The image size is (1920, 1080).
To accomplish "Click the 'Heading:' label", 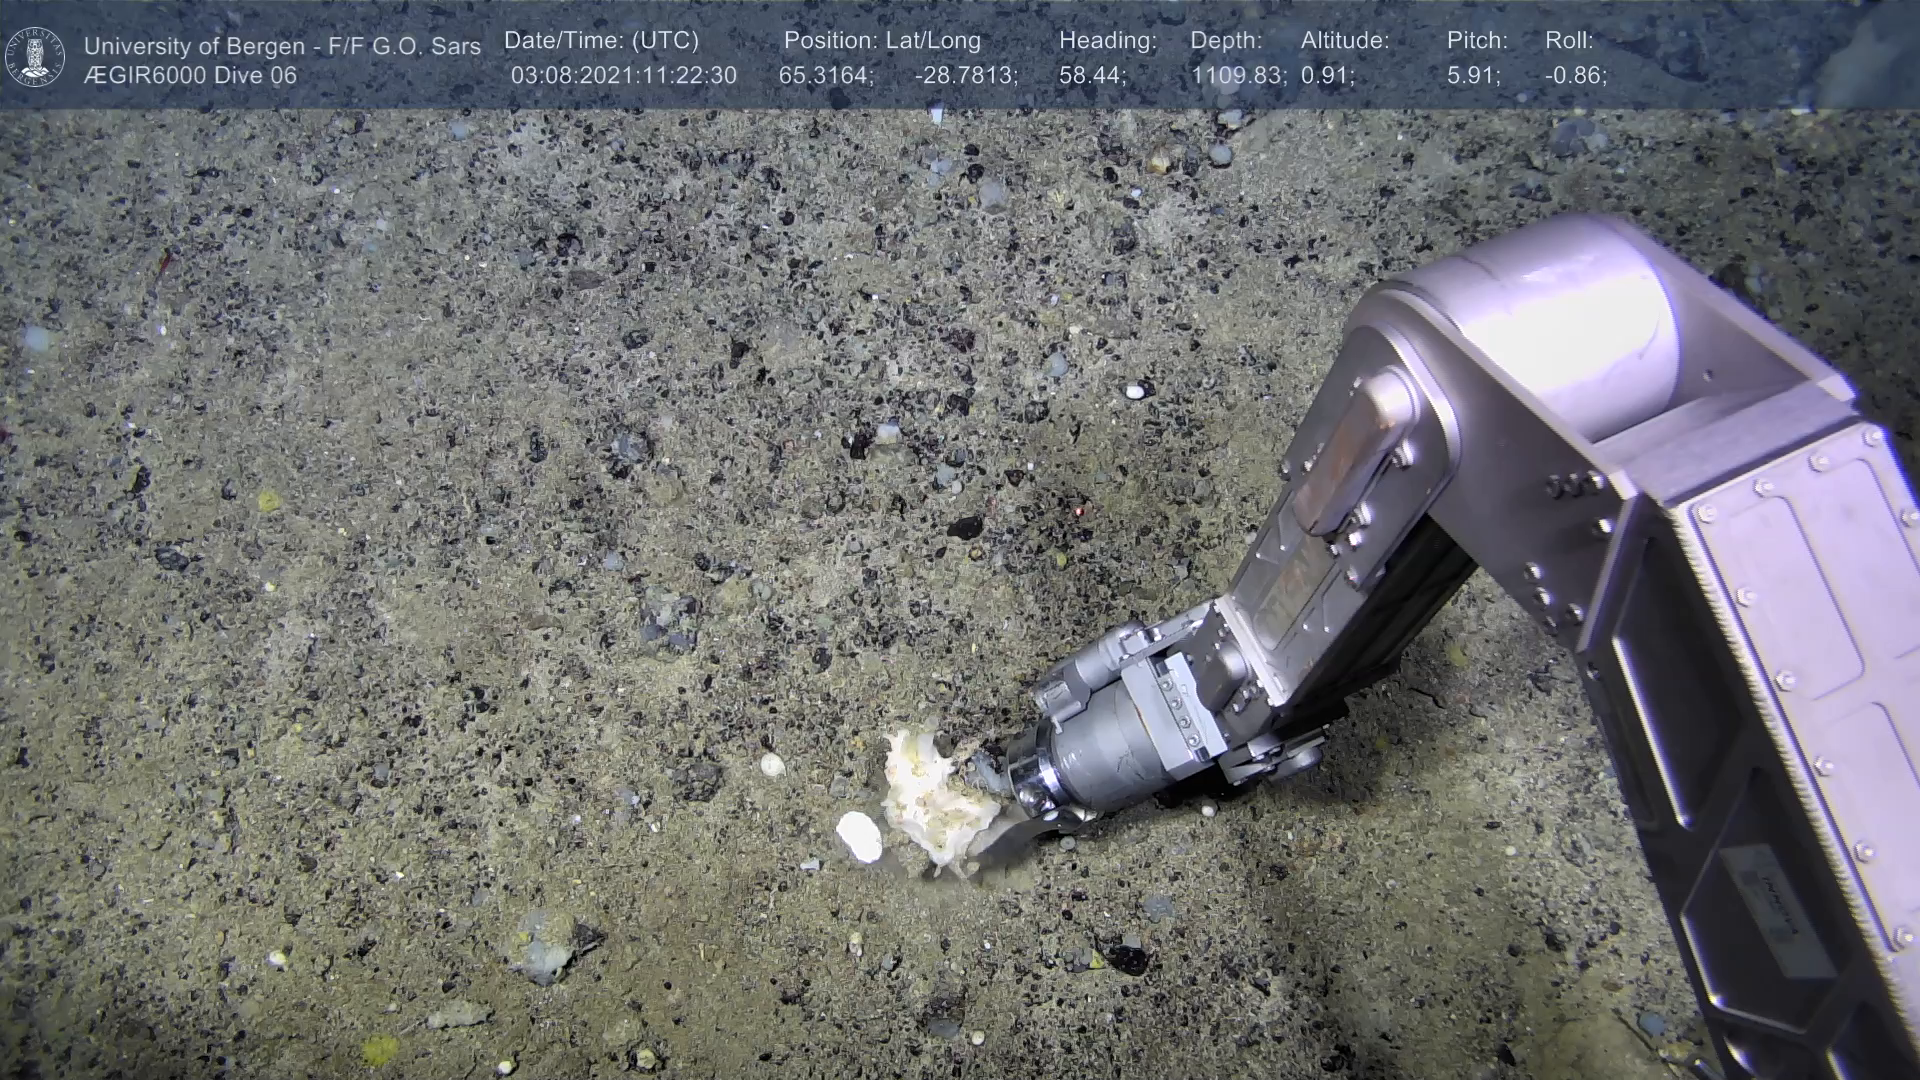I will click(1107, 41).
